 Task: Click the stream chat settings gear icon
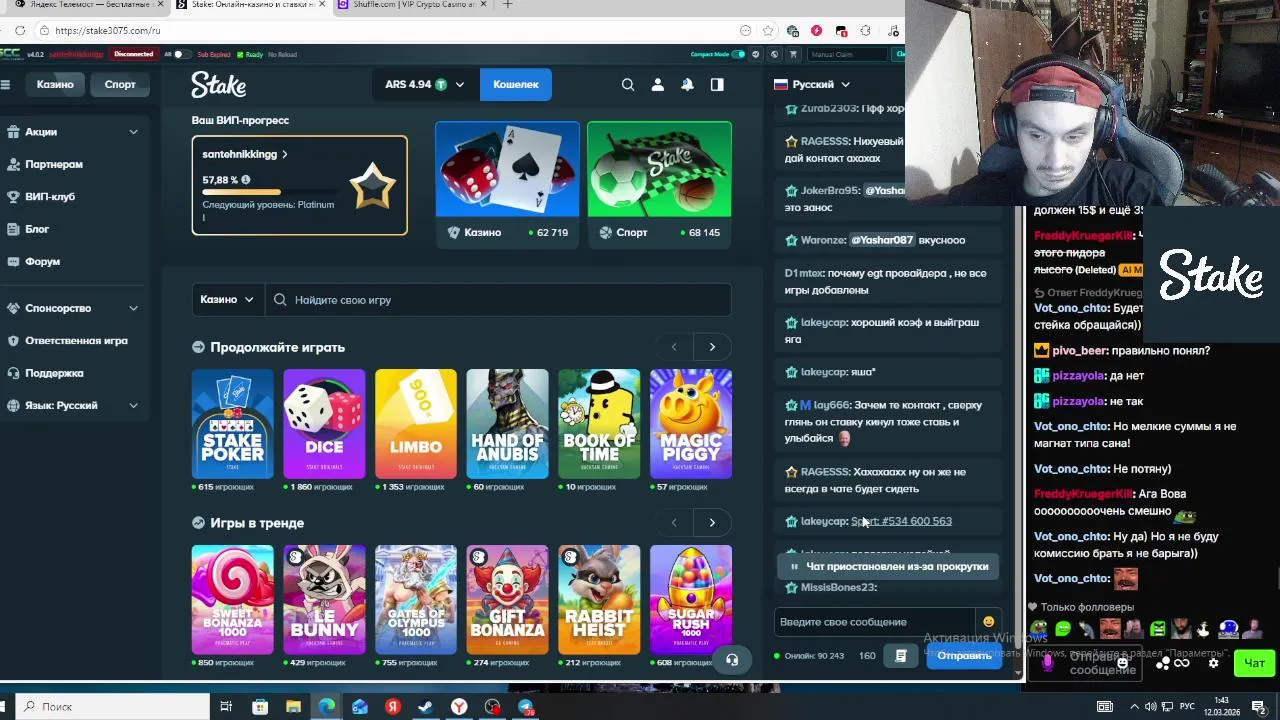[x=1213, y=663]
